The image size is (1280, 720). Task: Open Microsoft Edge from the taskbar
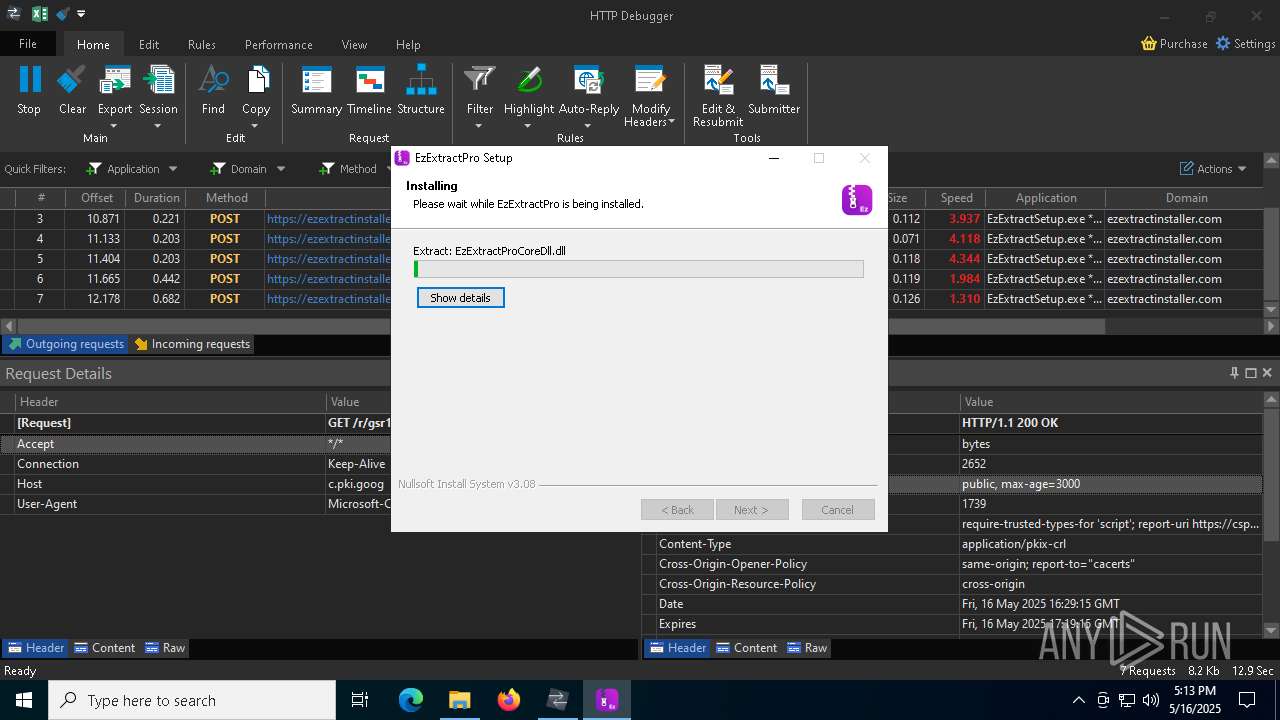tap(411, 700)
